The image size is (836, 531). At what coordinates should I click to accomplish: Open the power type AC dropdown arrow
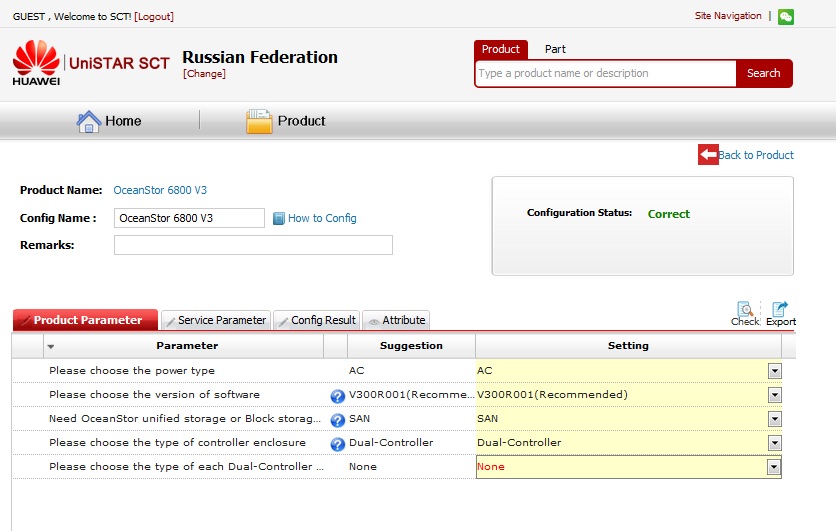coord(775,371)
